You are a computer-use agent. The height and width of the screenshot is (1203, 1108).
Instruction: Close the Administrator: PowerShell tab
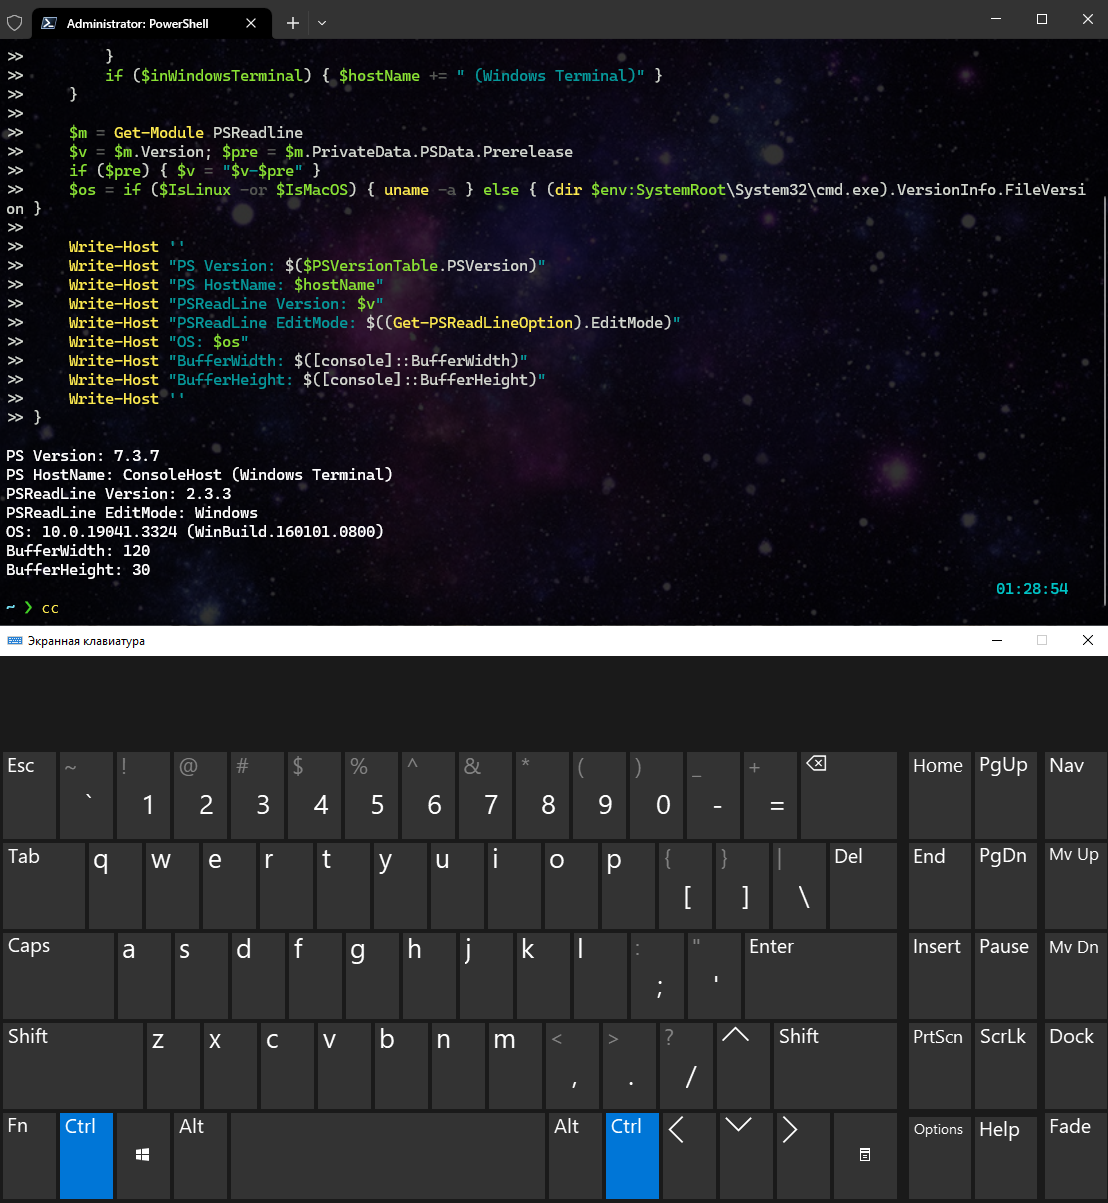[251, 23]
